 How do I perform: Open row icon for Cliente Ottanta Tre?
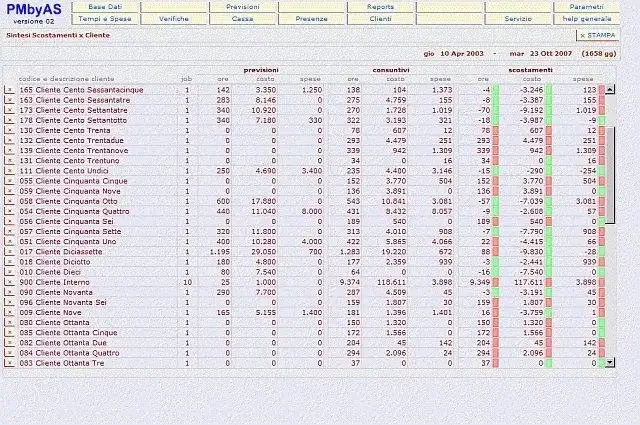9,363
